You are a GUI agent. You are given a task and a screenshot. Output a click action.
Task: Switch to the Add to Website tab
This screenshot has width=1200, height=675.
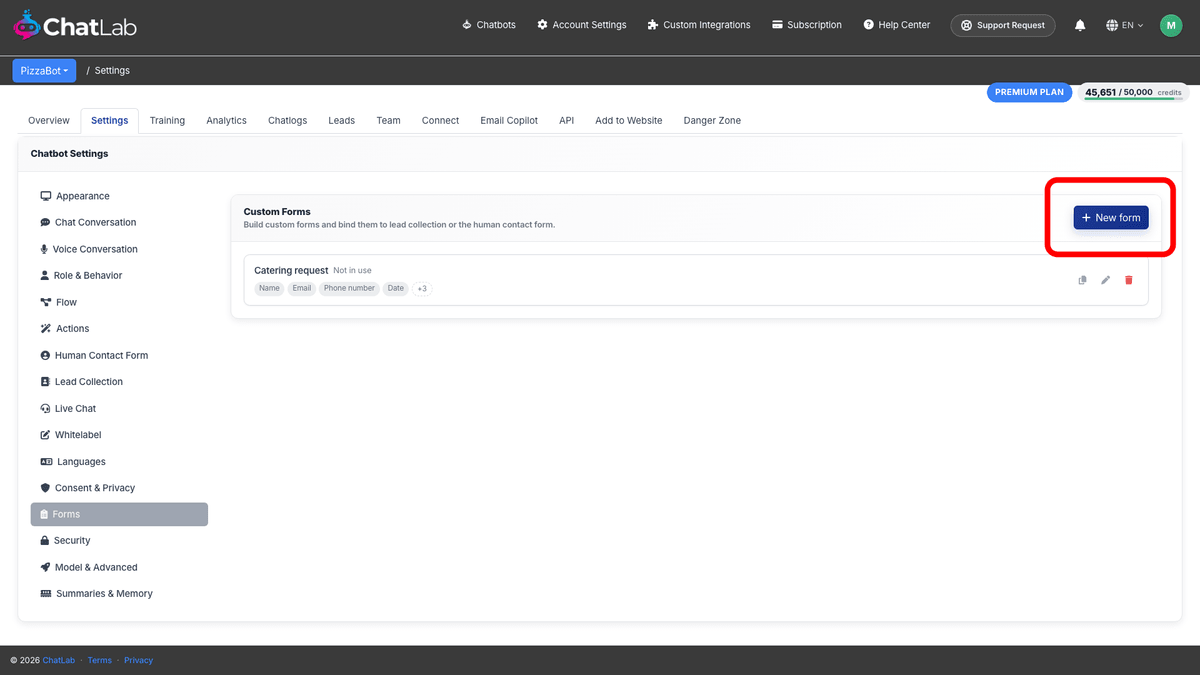[628, 120]
